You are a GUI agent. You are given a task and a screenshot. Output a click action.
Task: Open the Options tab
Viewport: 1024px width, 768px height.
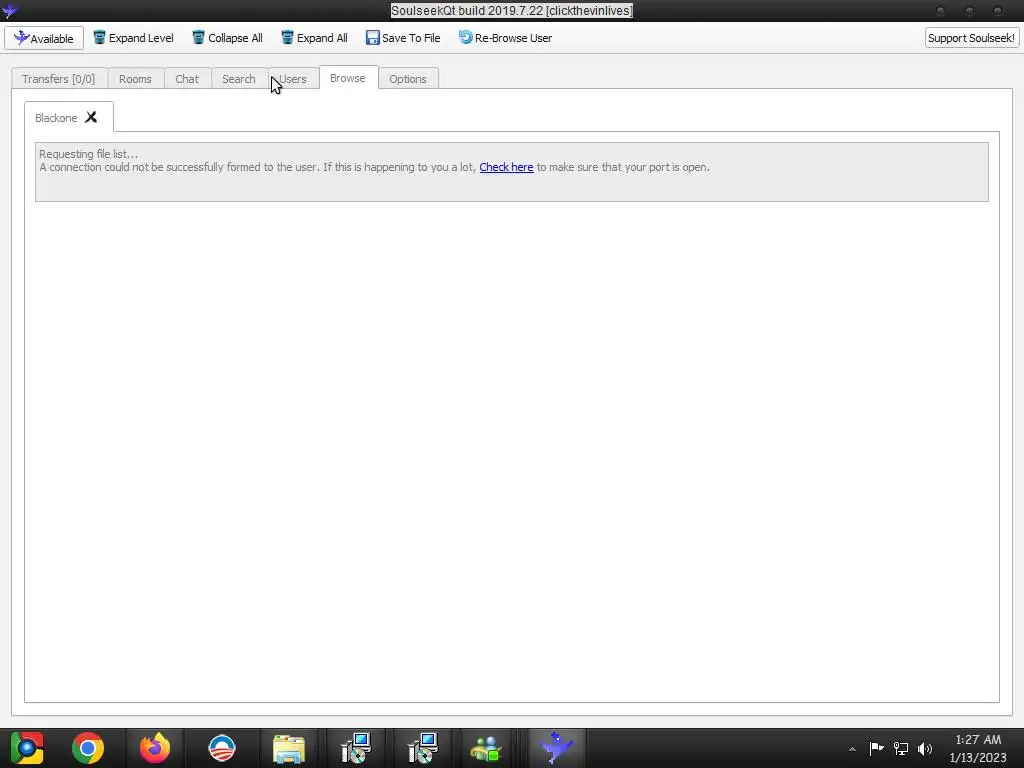coord(408,78)
